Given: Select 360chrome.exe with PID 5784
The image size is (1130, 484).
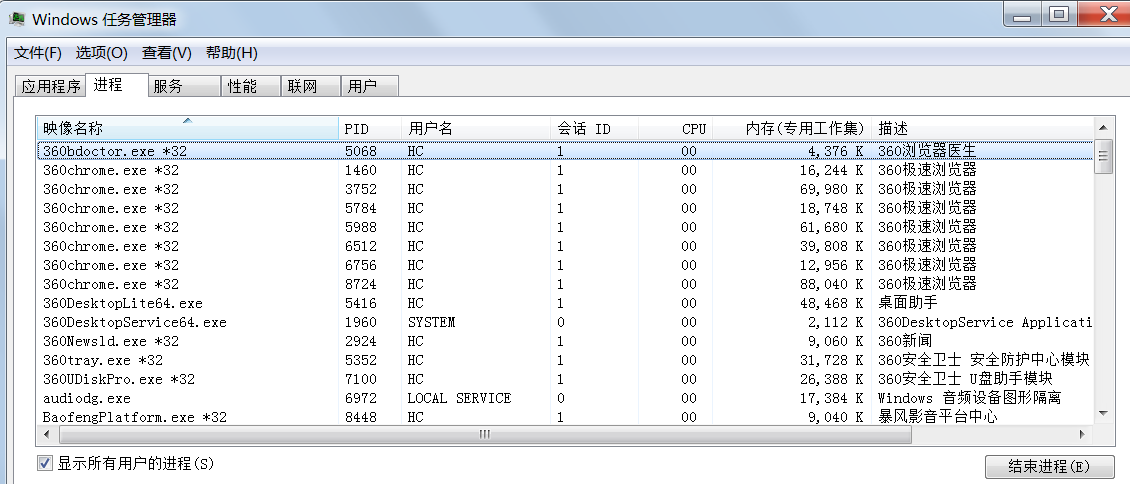Looking at the screenshot, I should coord(565,208).
